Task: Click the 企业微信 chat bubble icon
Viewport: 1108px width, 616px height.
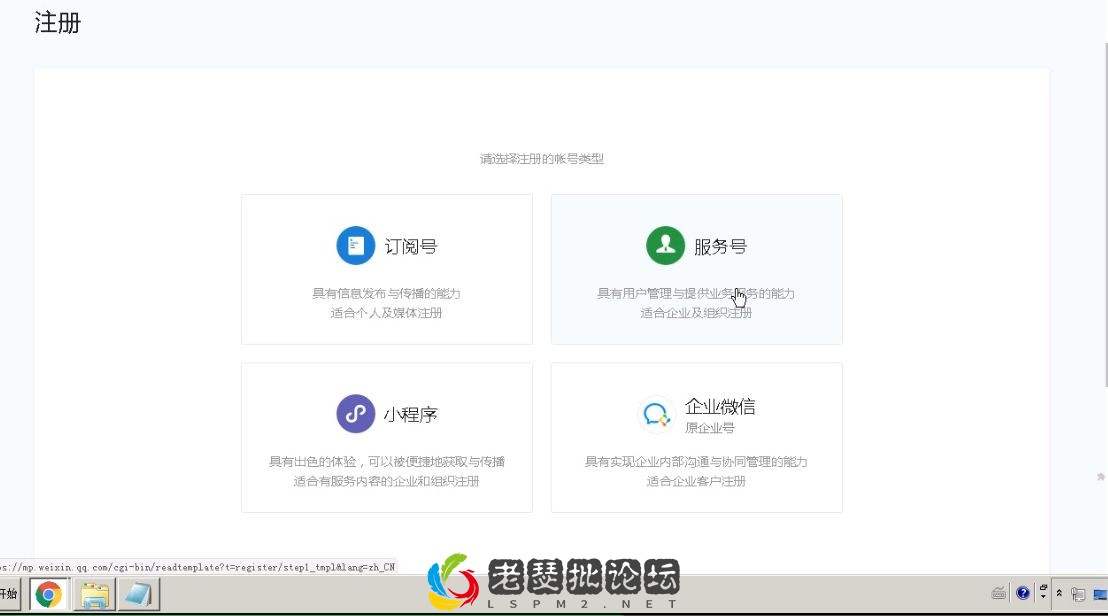Action: 656,415
